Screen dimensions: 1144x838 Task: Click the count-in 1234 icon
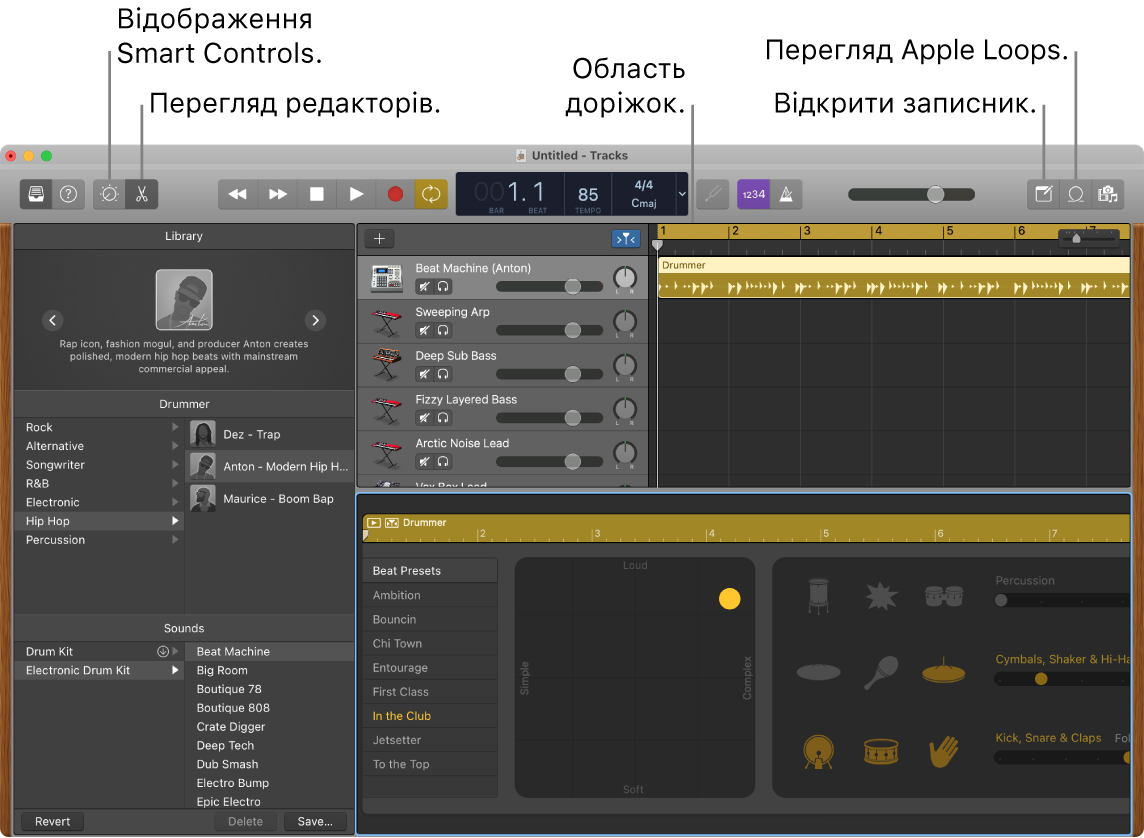[753, 194]
